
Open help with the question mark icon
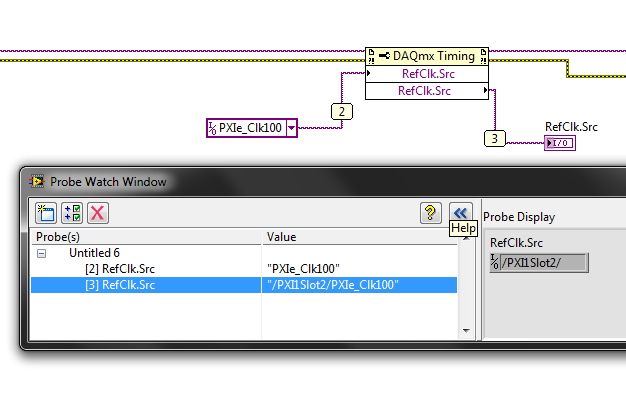coord(430,213)
